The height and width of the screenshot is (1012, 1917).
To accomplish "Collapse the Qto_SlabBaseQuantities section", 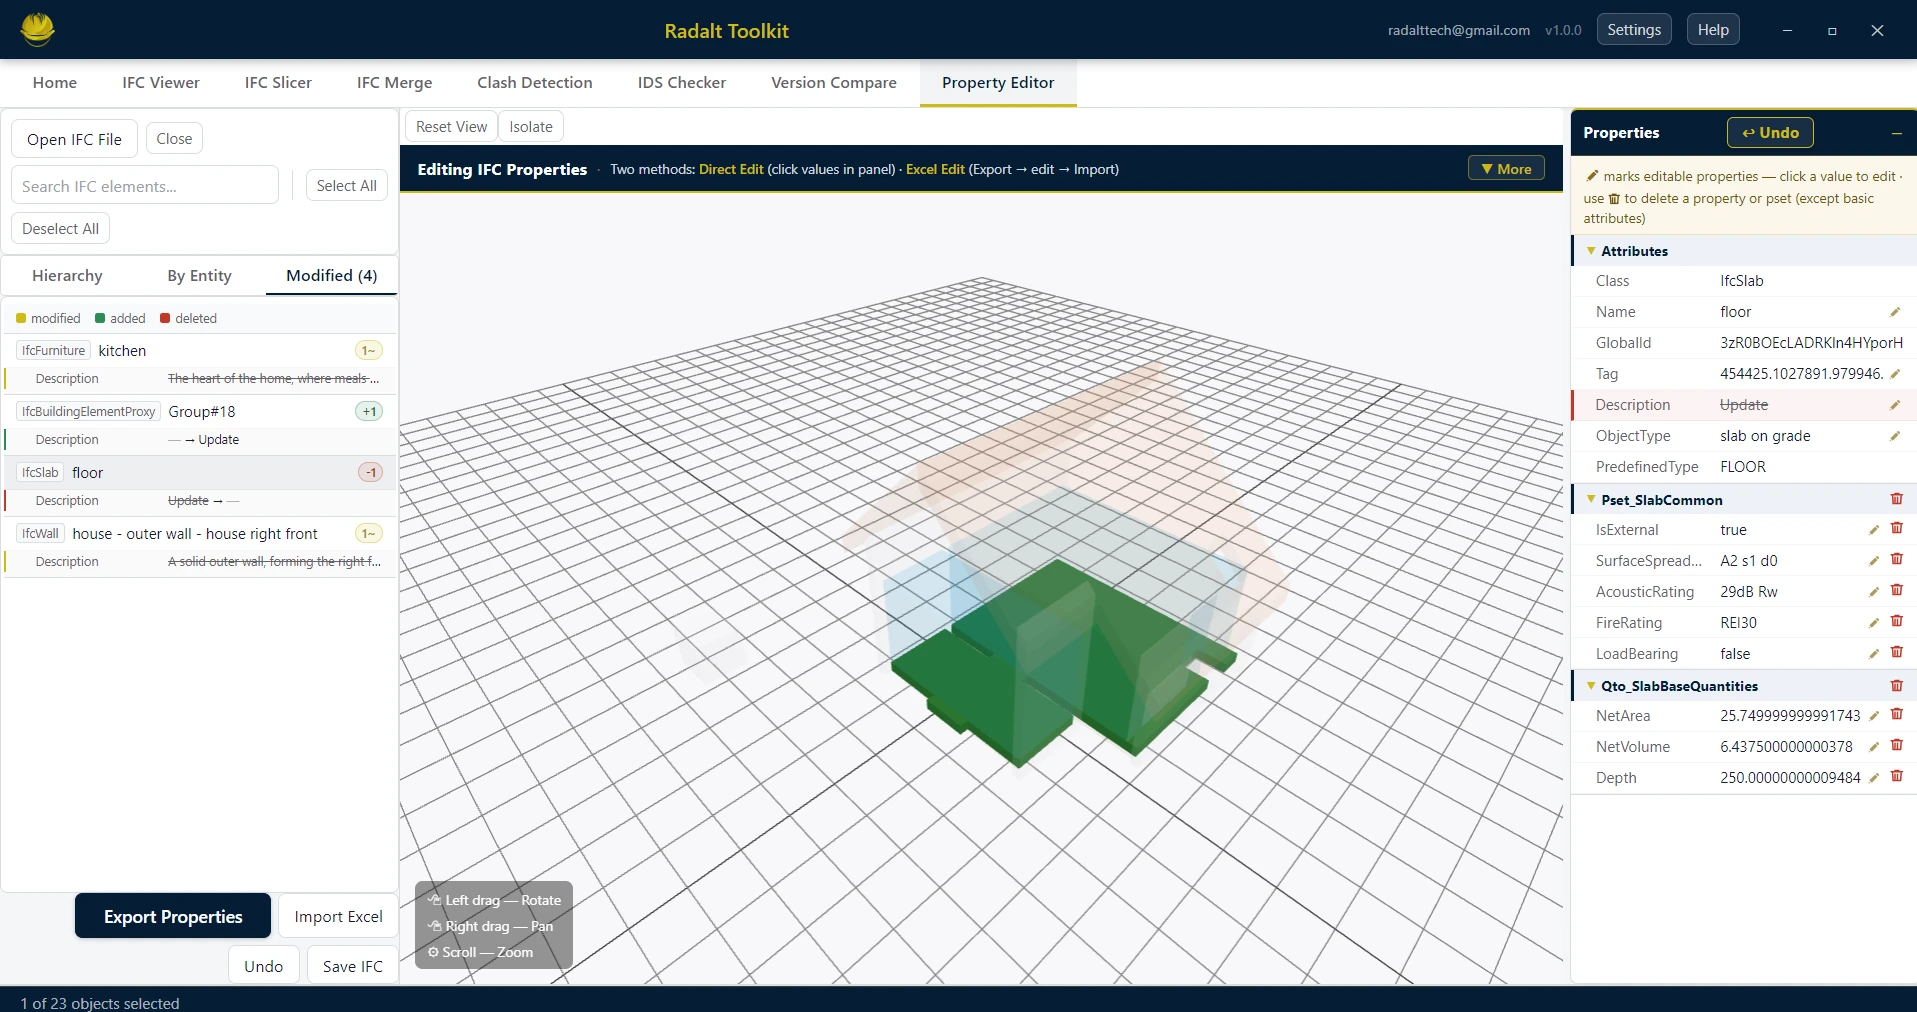I will tap(1592, 686).
